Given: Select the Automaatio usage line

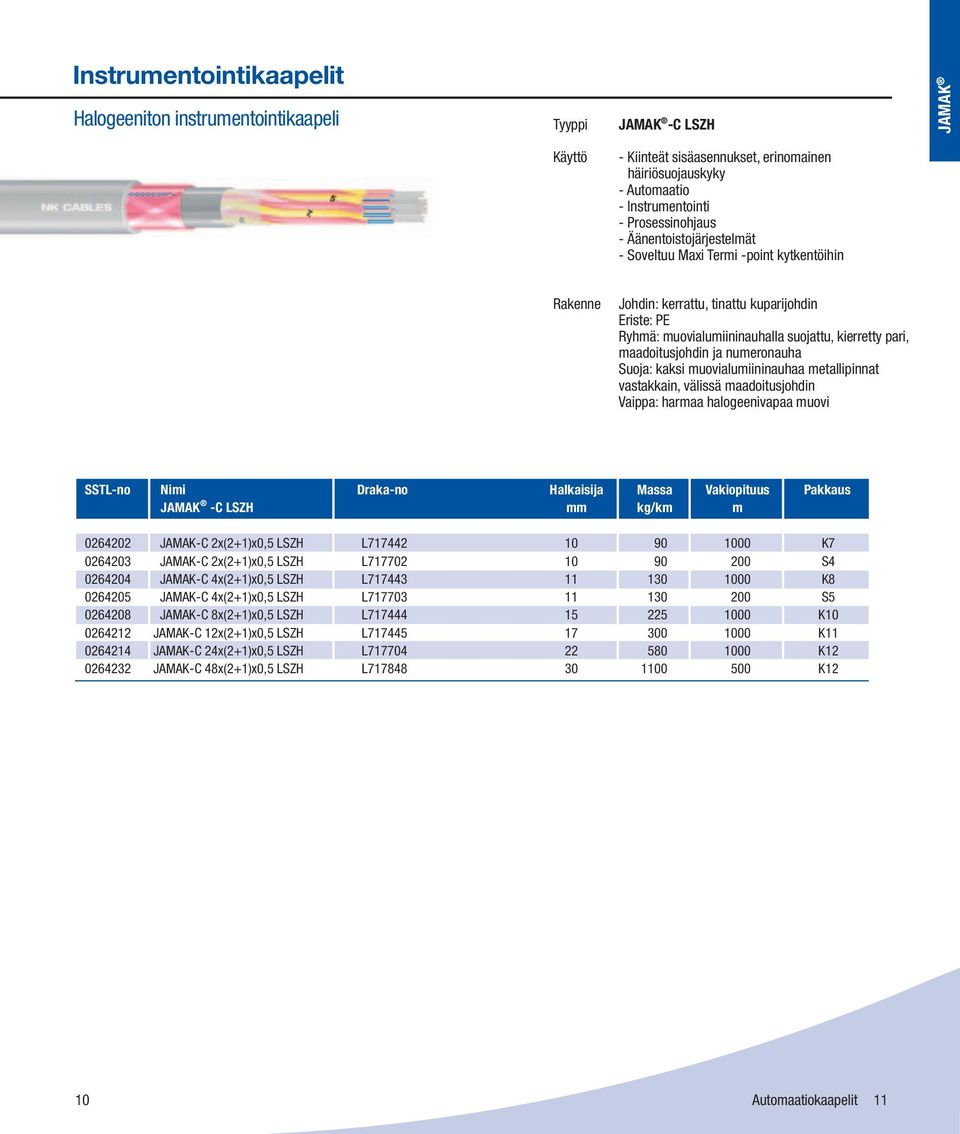Looking at the screenshot, I should coord(654,190).
